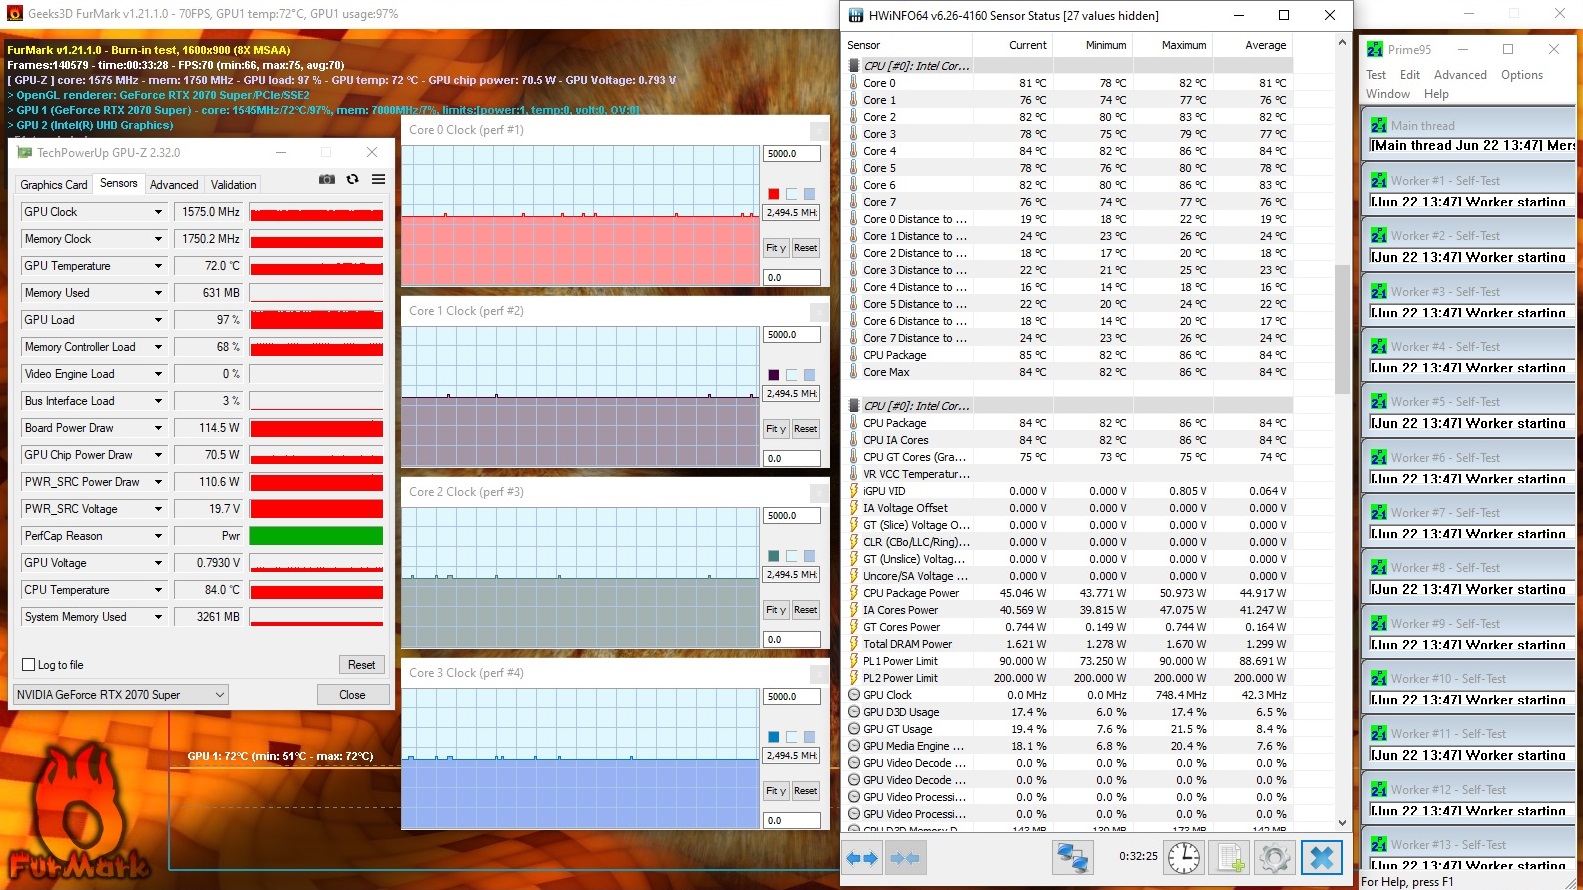The width and height of the screenshot is (1583, 890).
Task: Click the 5000.0 max field in Core 0 graph
Action: coord(792,154)
